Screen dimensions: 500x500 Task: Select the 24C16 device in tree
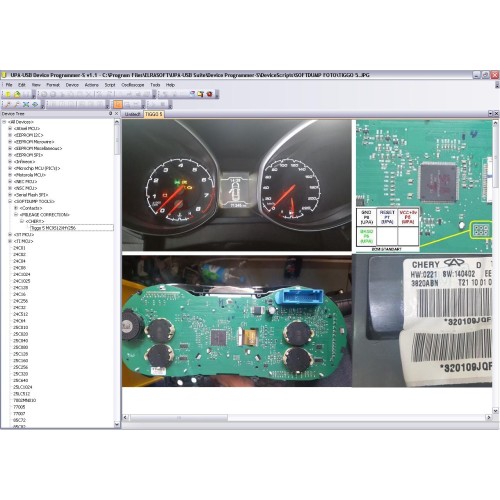[x=19, y=294]
